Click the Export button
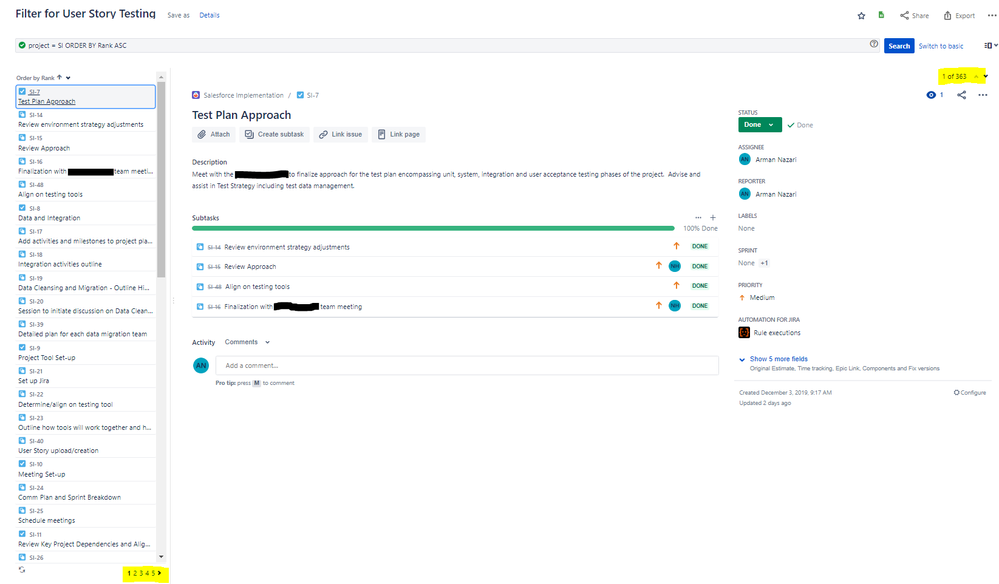The width and height of the screenshot is (999, 584). tap(959, 15)
